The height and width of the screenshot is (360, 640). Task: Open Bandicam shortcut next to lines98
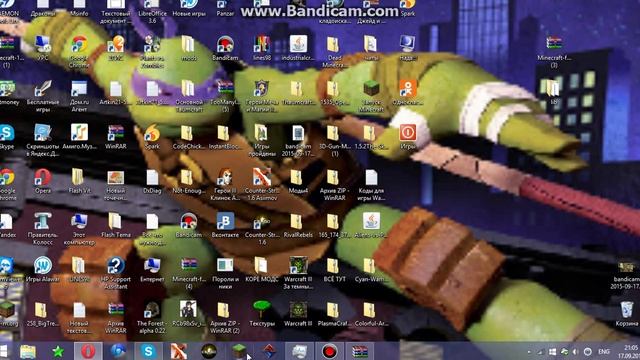click(x=225, y=48)
